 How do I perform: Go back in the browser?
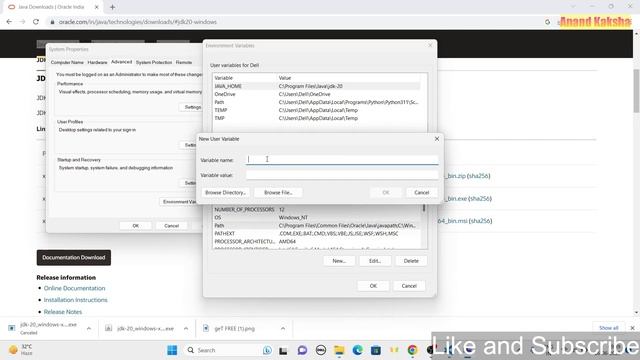click(9, 22)
